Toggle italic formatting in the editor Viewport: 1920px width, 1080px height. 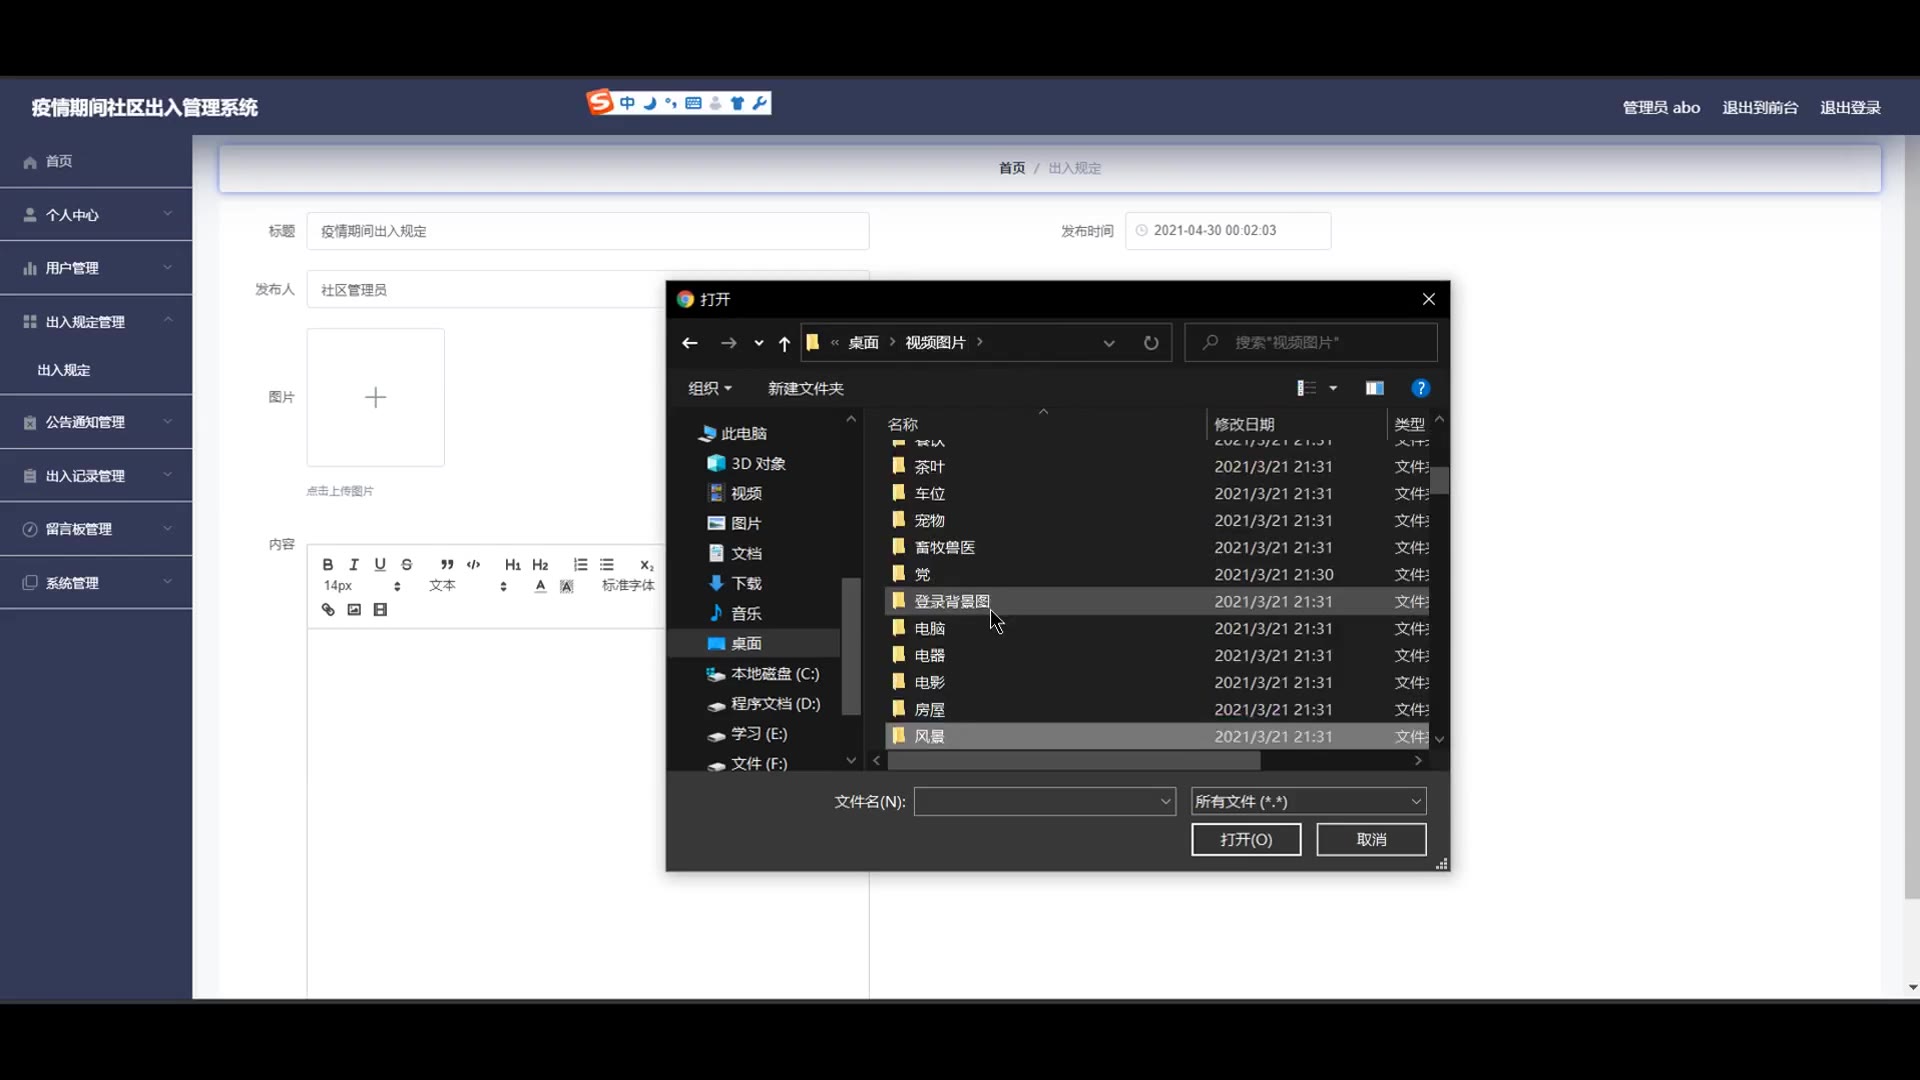coord(353,565)
